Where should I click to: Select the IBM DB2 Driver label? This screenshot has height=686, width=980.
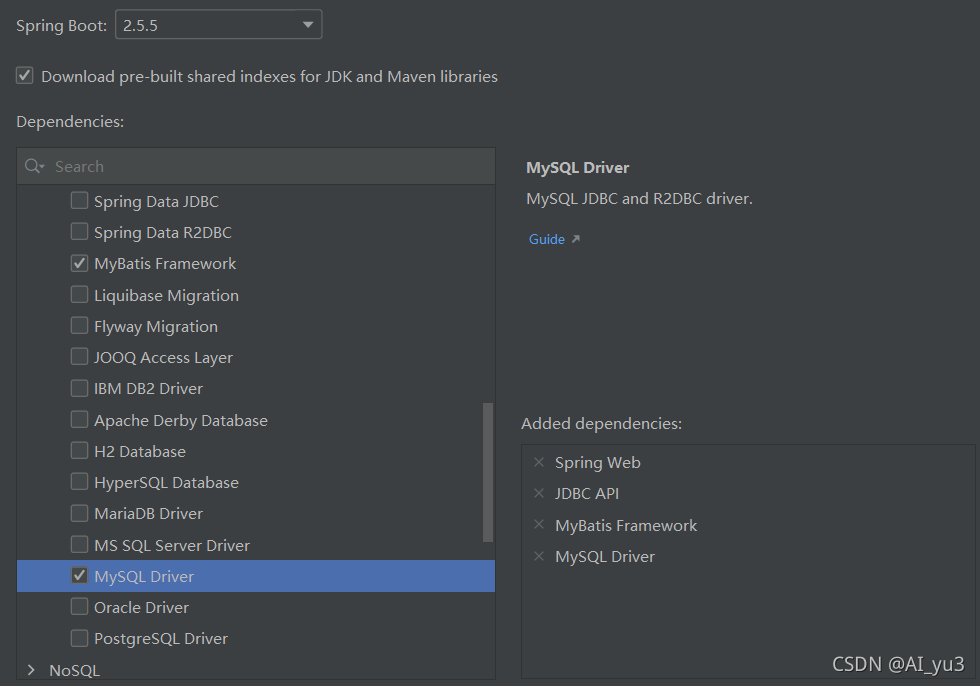point(148,389)
